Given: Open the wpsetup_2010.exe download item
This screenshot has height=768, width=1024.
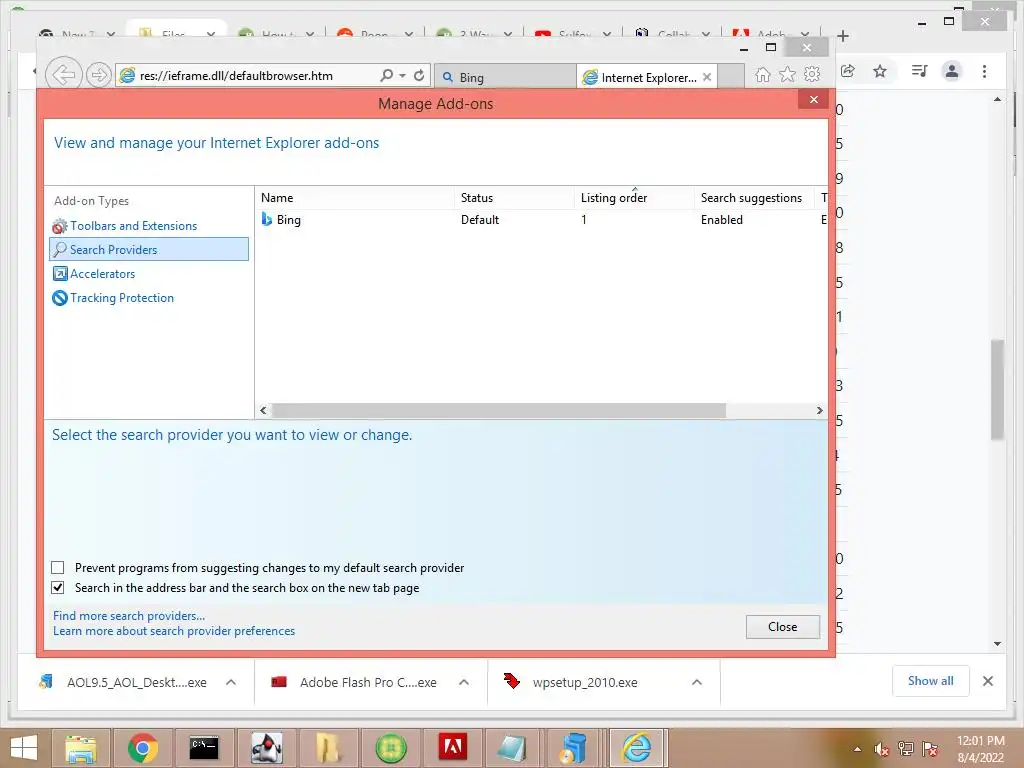Looking at the screenshot, I should (584, 682).
